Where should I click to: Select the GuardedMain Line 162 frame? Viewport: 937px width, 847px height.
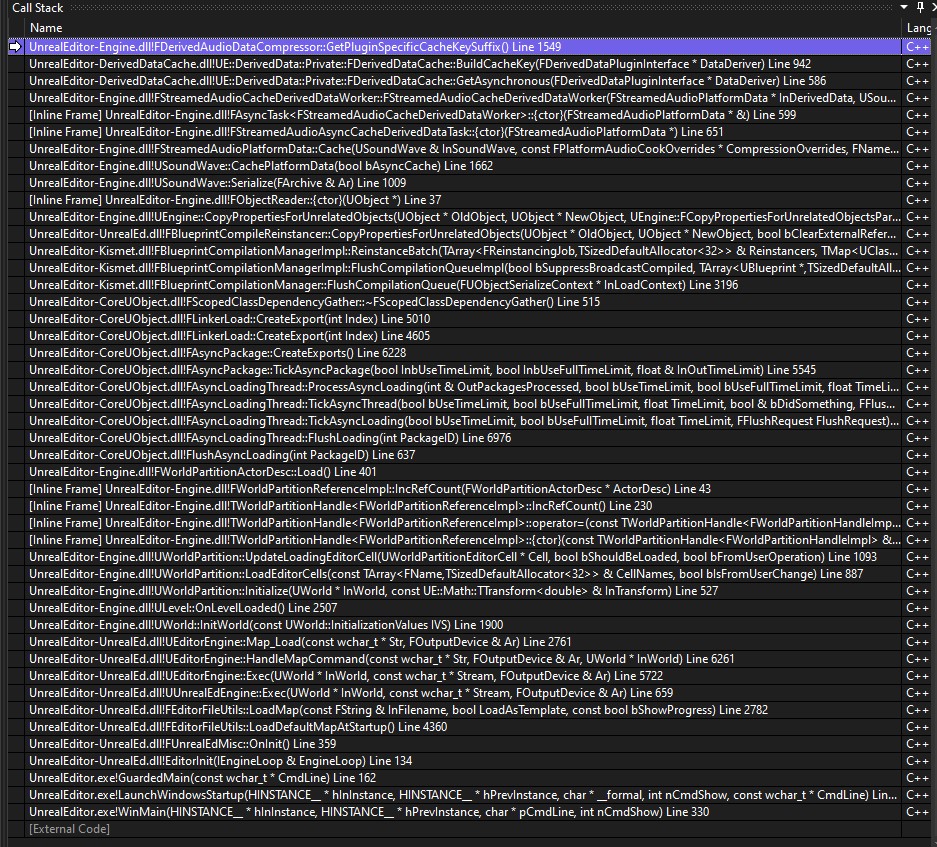pyautogui.click(x=463, y=778)
